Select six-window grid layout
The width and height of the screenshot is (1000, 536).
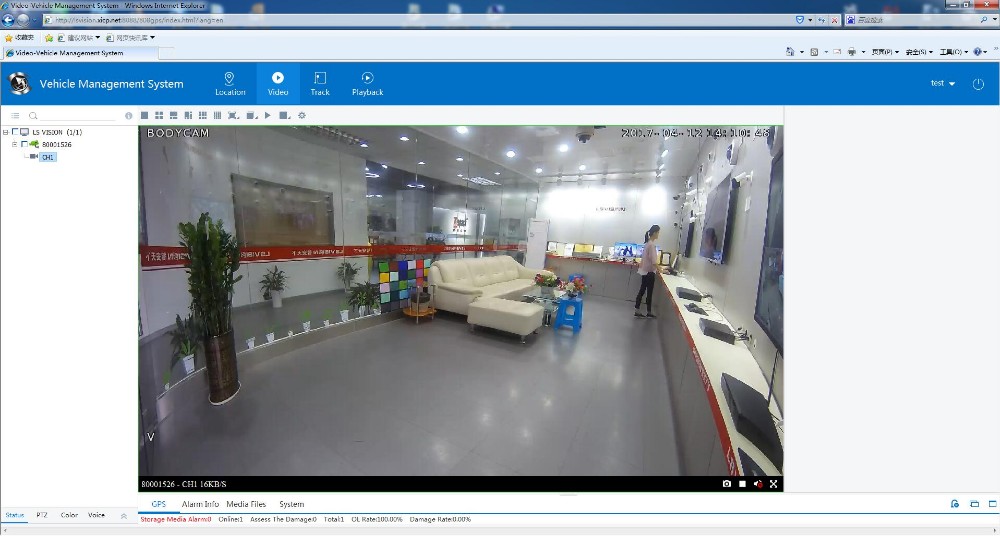point(203,115)
